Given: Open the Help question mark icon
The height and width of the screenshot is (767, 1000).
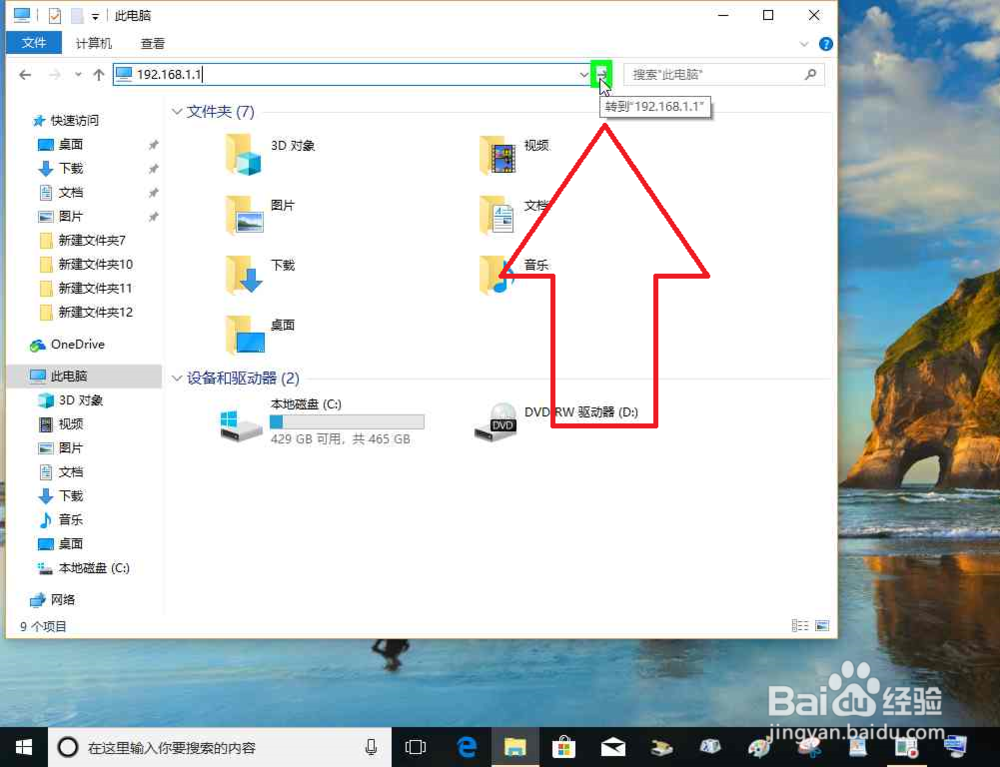Looking at the screenshot, I should [825, 43].
